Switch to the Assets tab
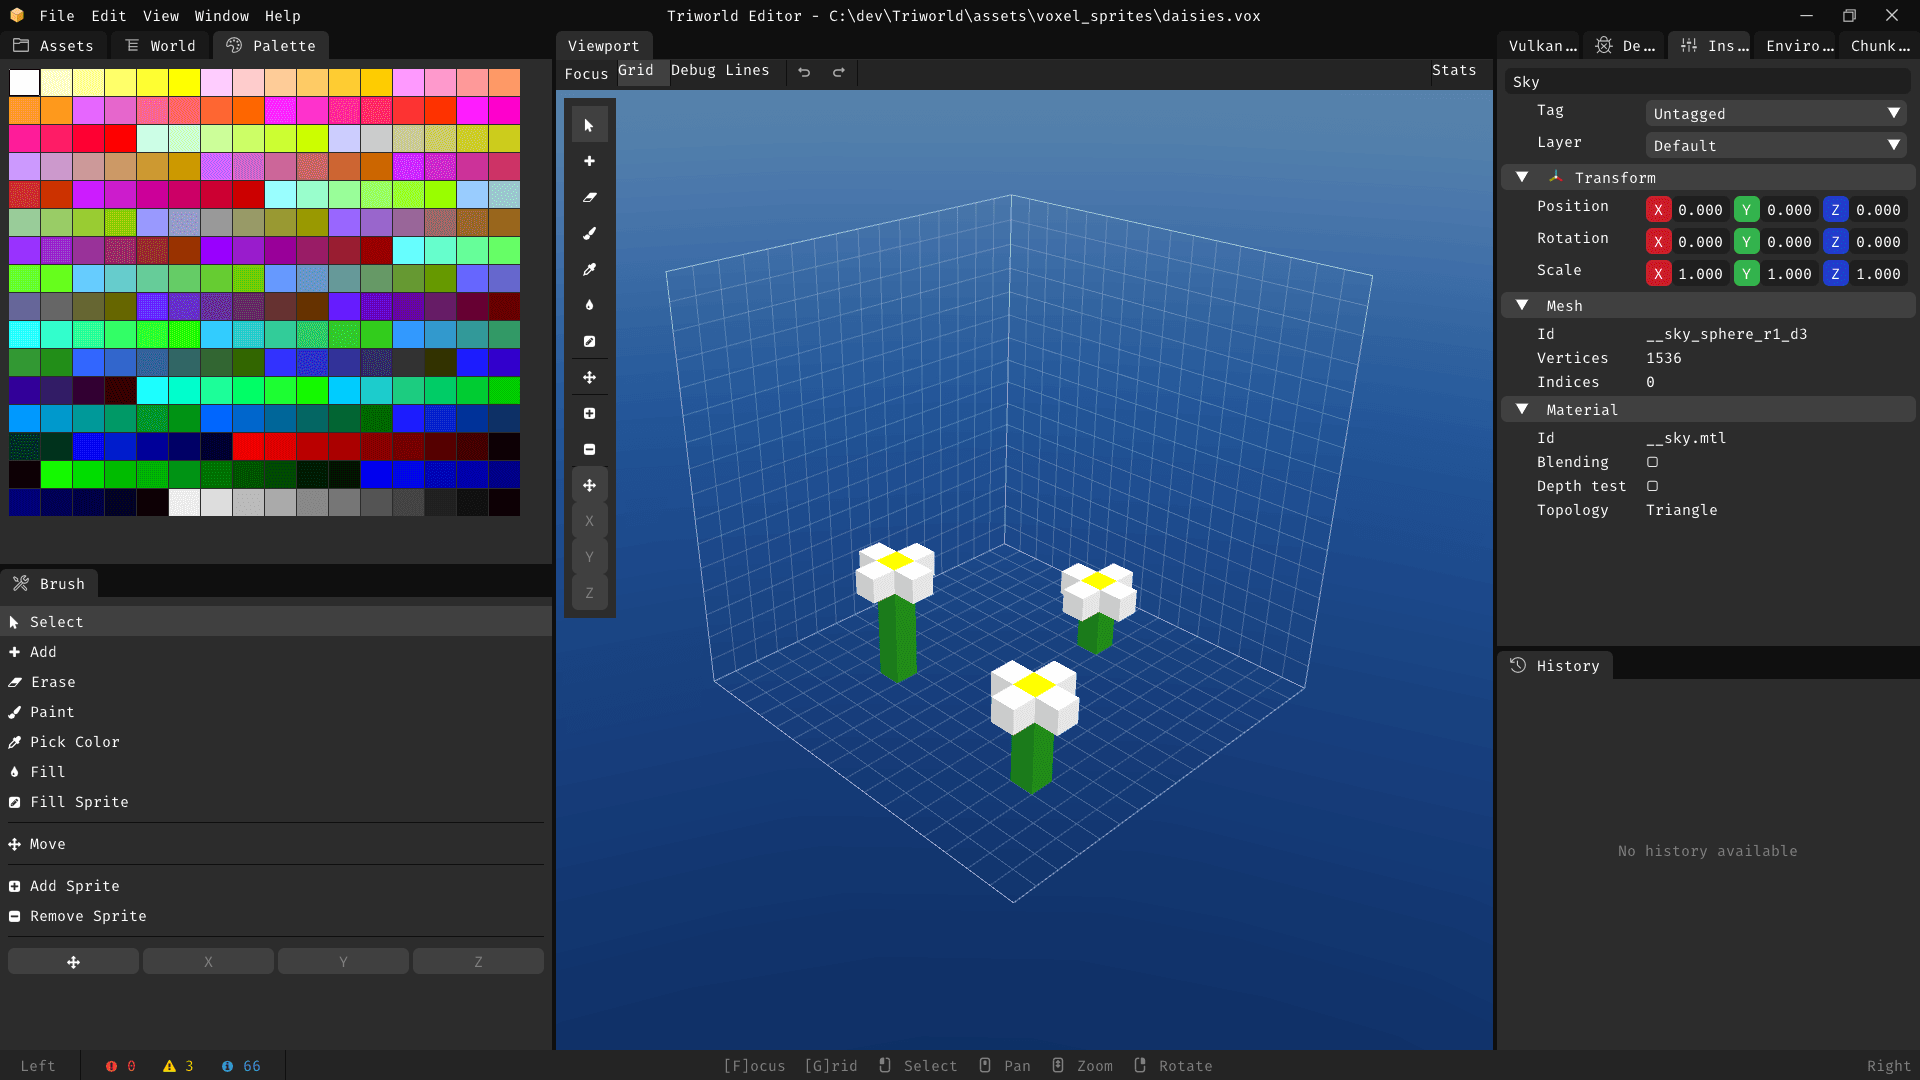Screen dimensions: 1920x1080 tap(54, 46)
